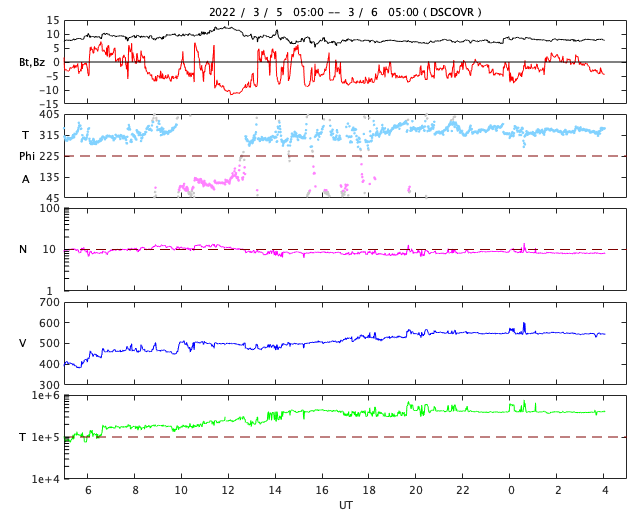Viewport: 640px width, 512px height.
Task: Click the '700' velocity tick label
Action: [50, 303]
